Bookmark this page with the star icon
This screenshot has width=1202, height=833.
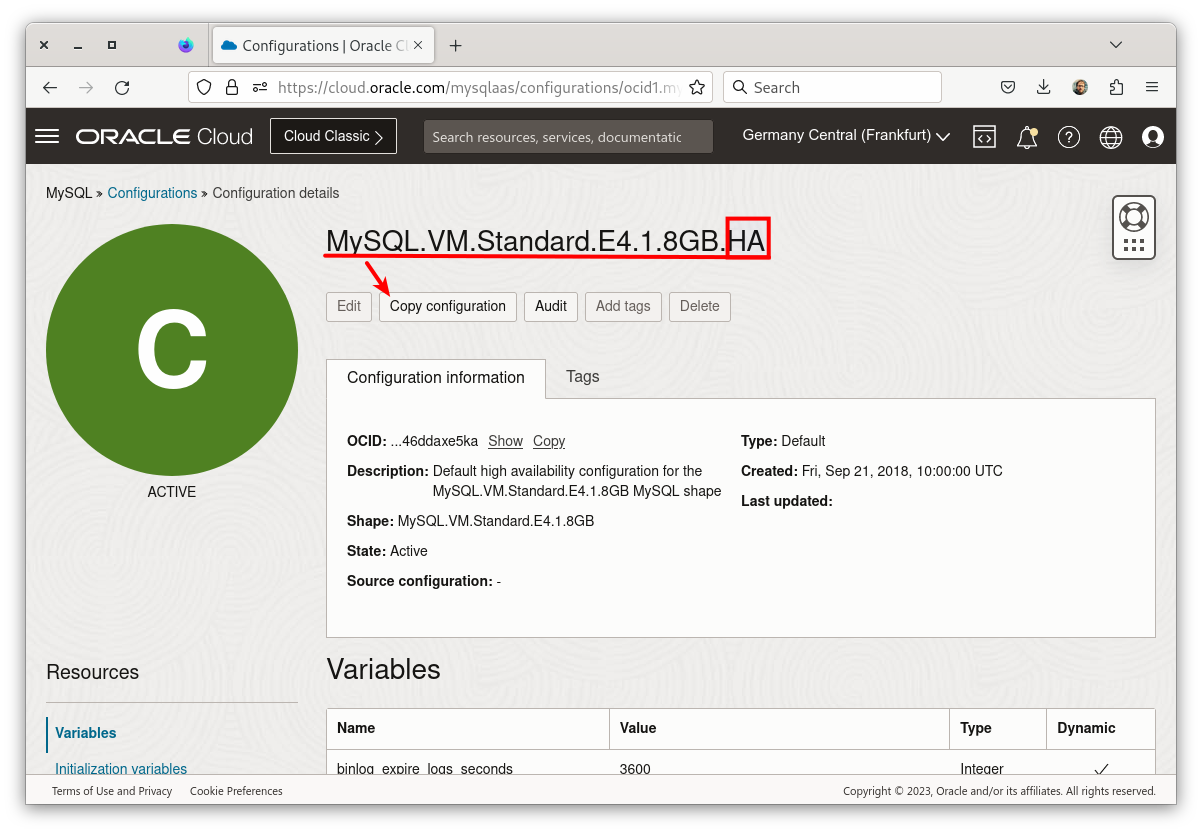(697, 87)
